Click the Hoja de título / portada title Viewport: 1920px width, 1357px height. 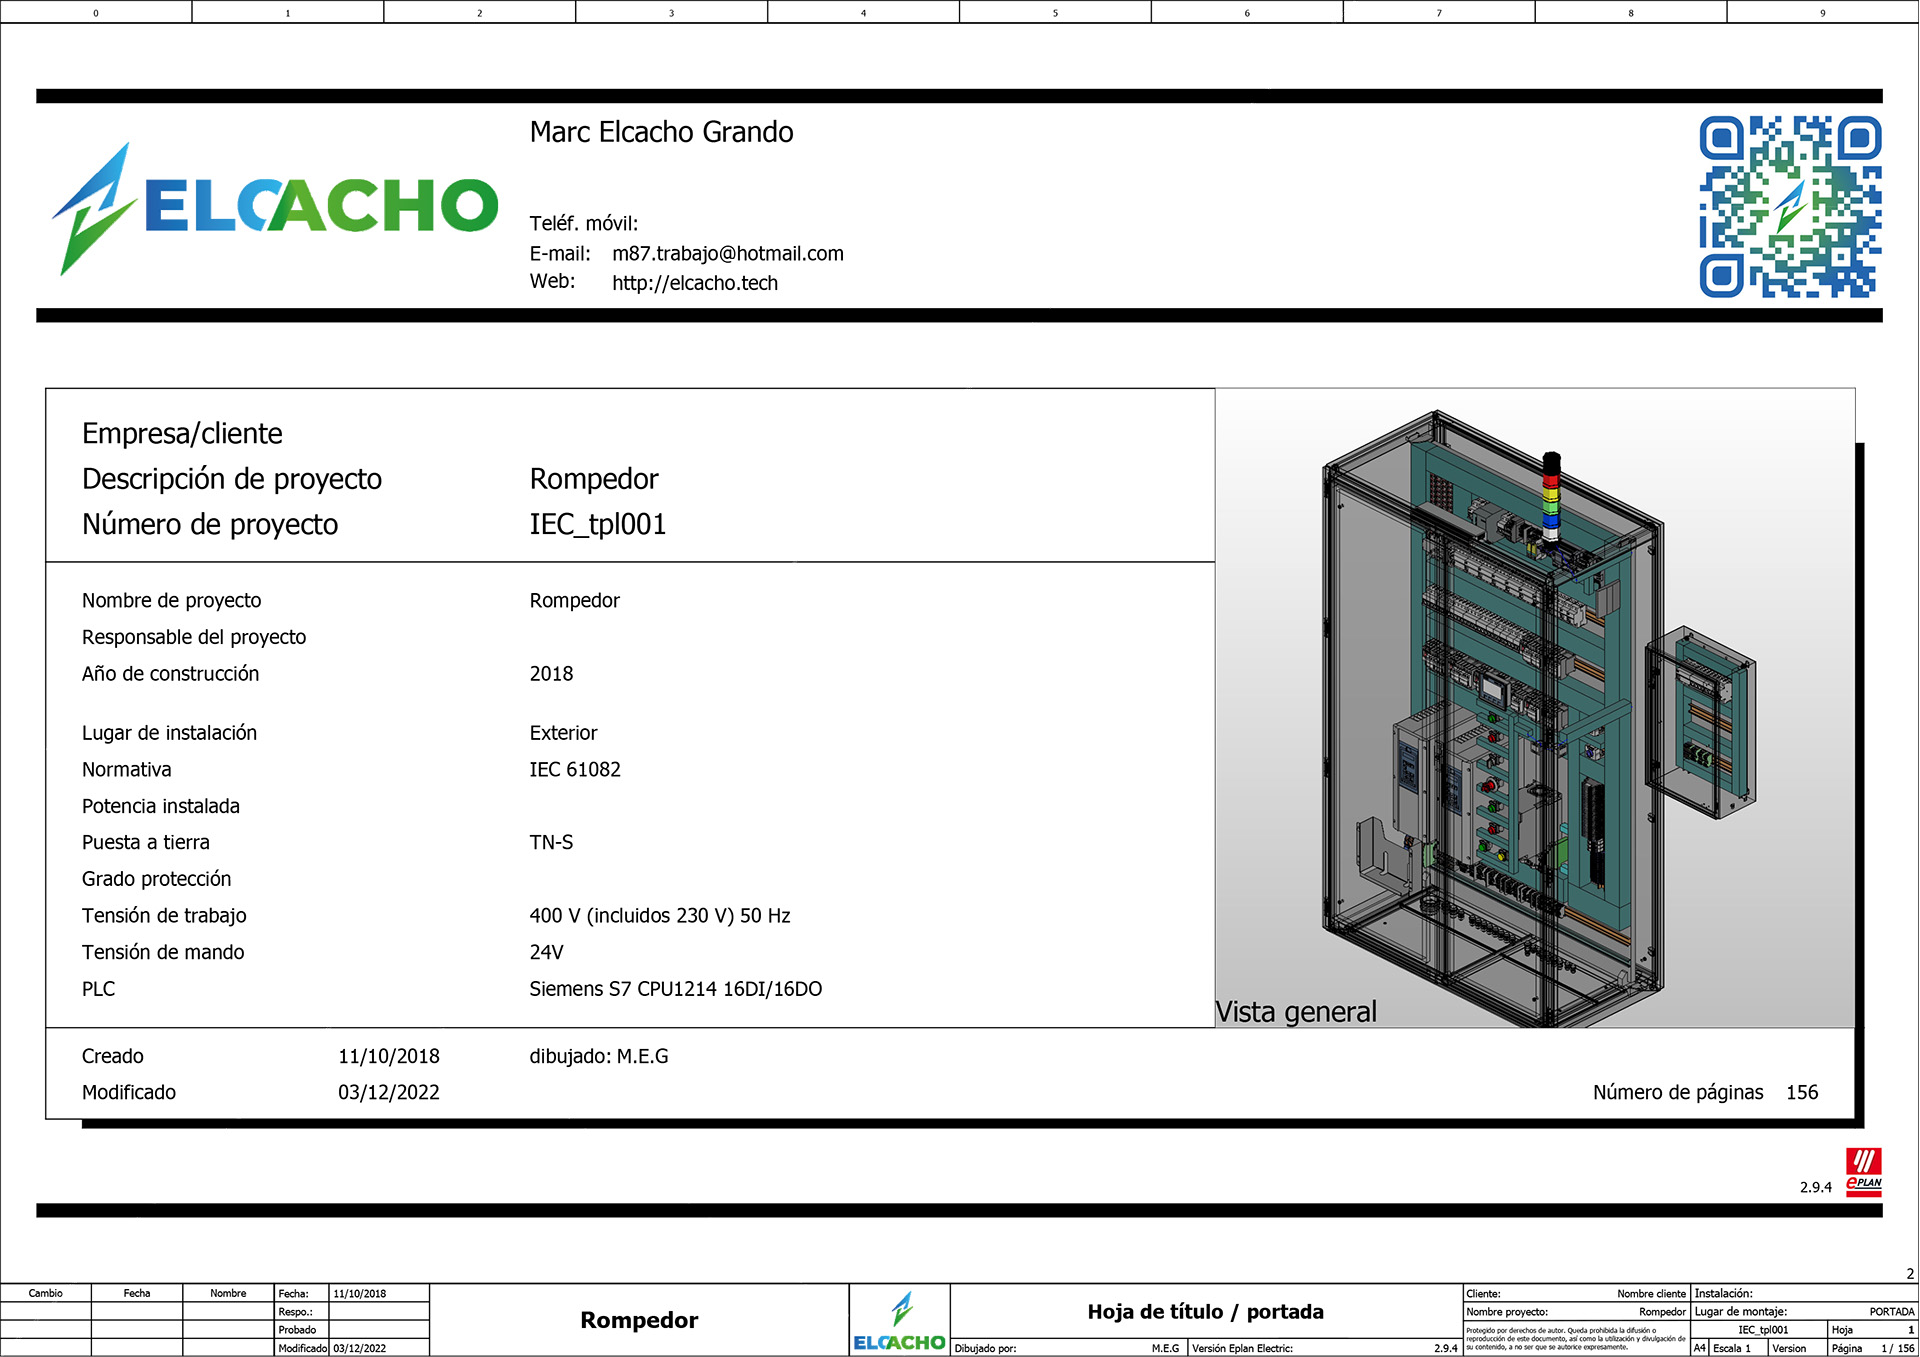1205,1311
